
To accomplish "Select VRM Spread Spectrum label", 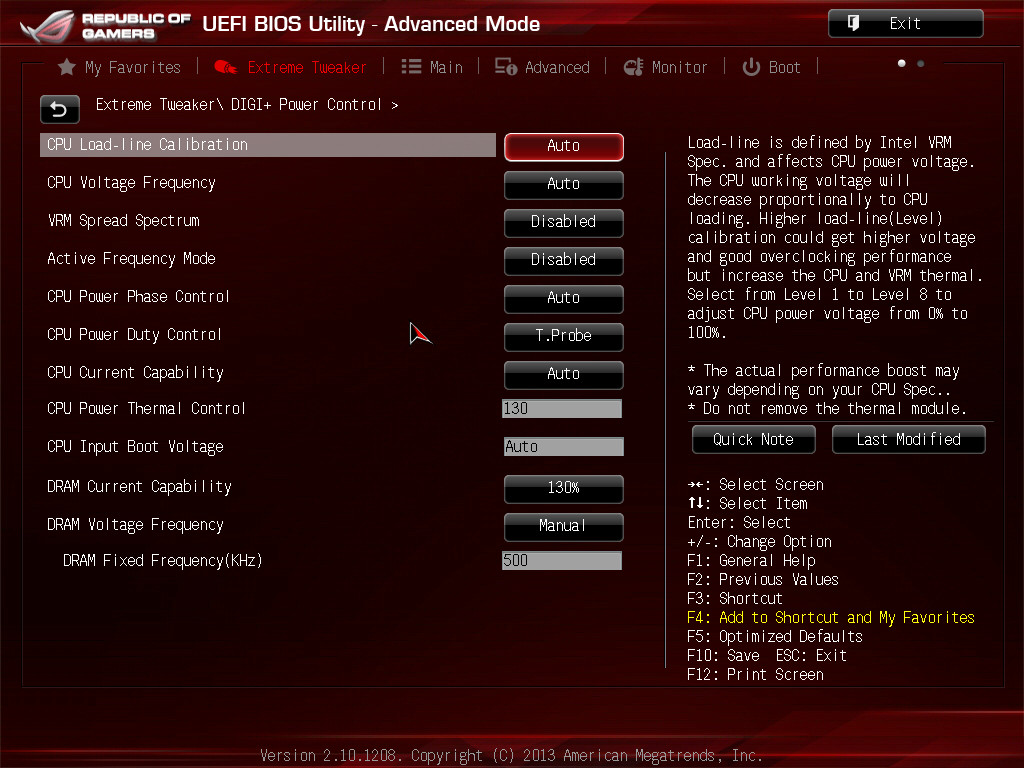I will pyautogui.click(x=123, y=221).
